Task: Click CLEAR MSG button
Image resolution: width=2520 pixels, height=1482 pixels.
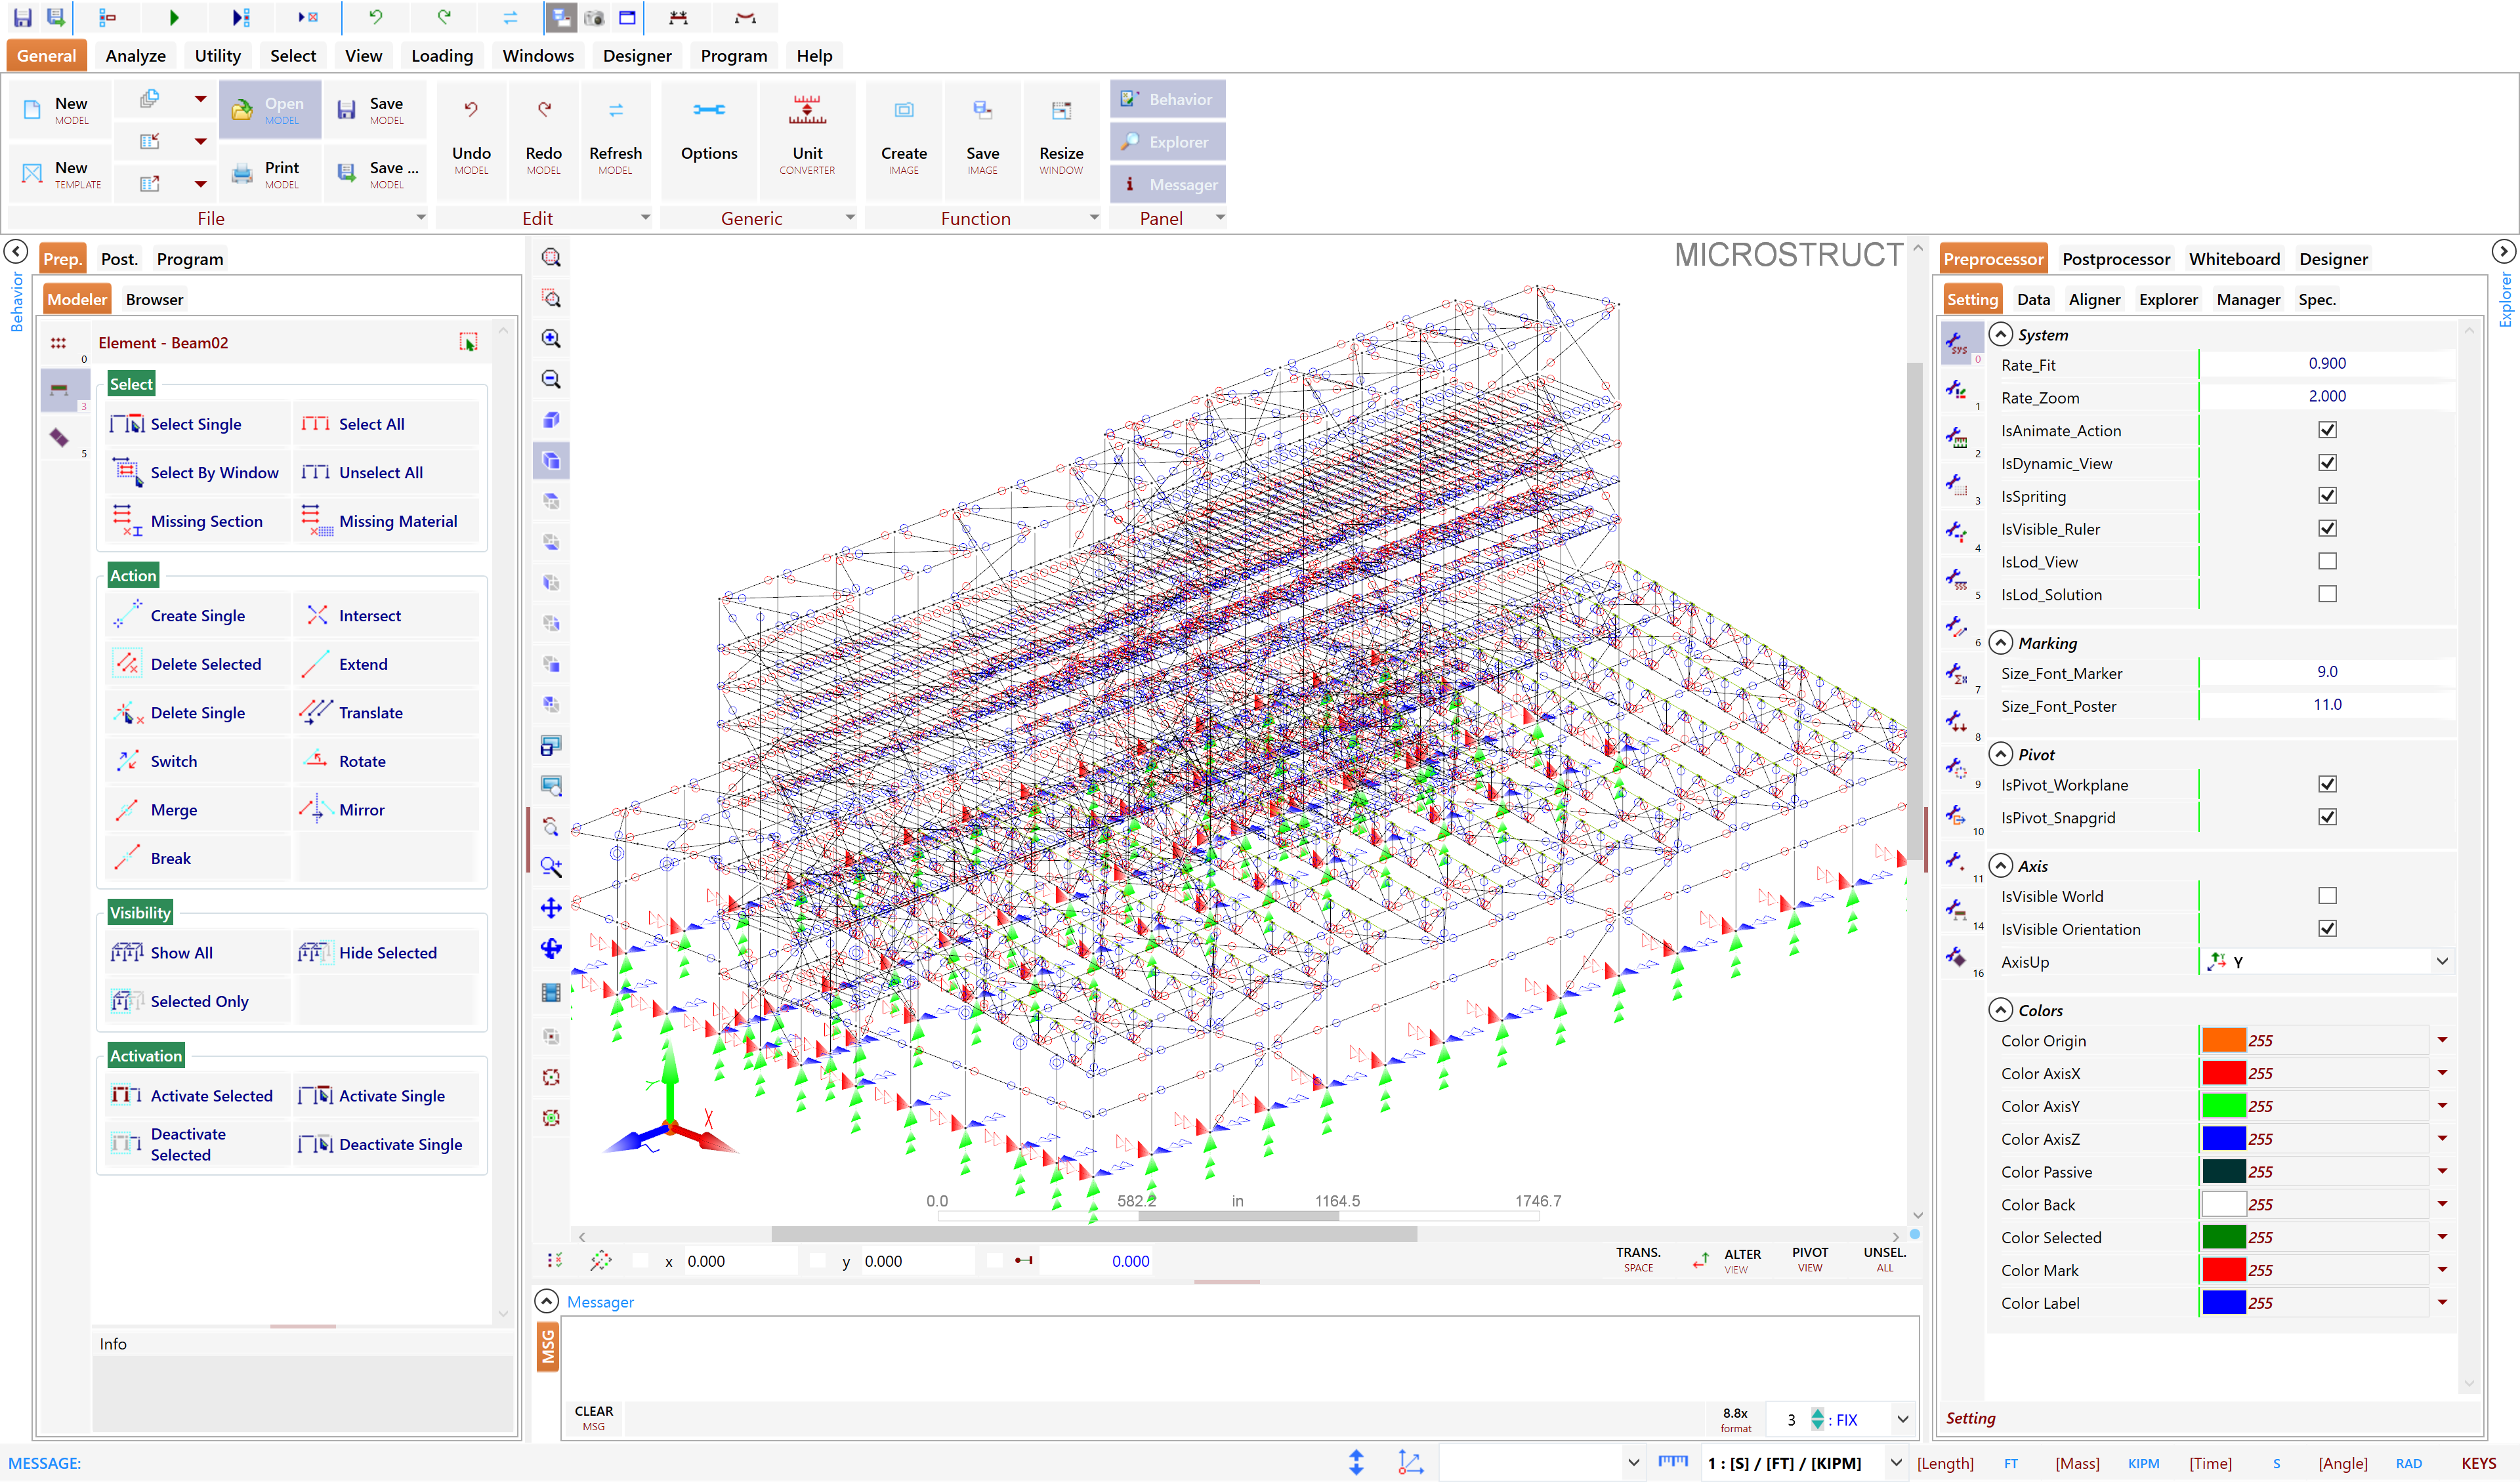Action: point(594,1417)
